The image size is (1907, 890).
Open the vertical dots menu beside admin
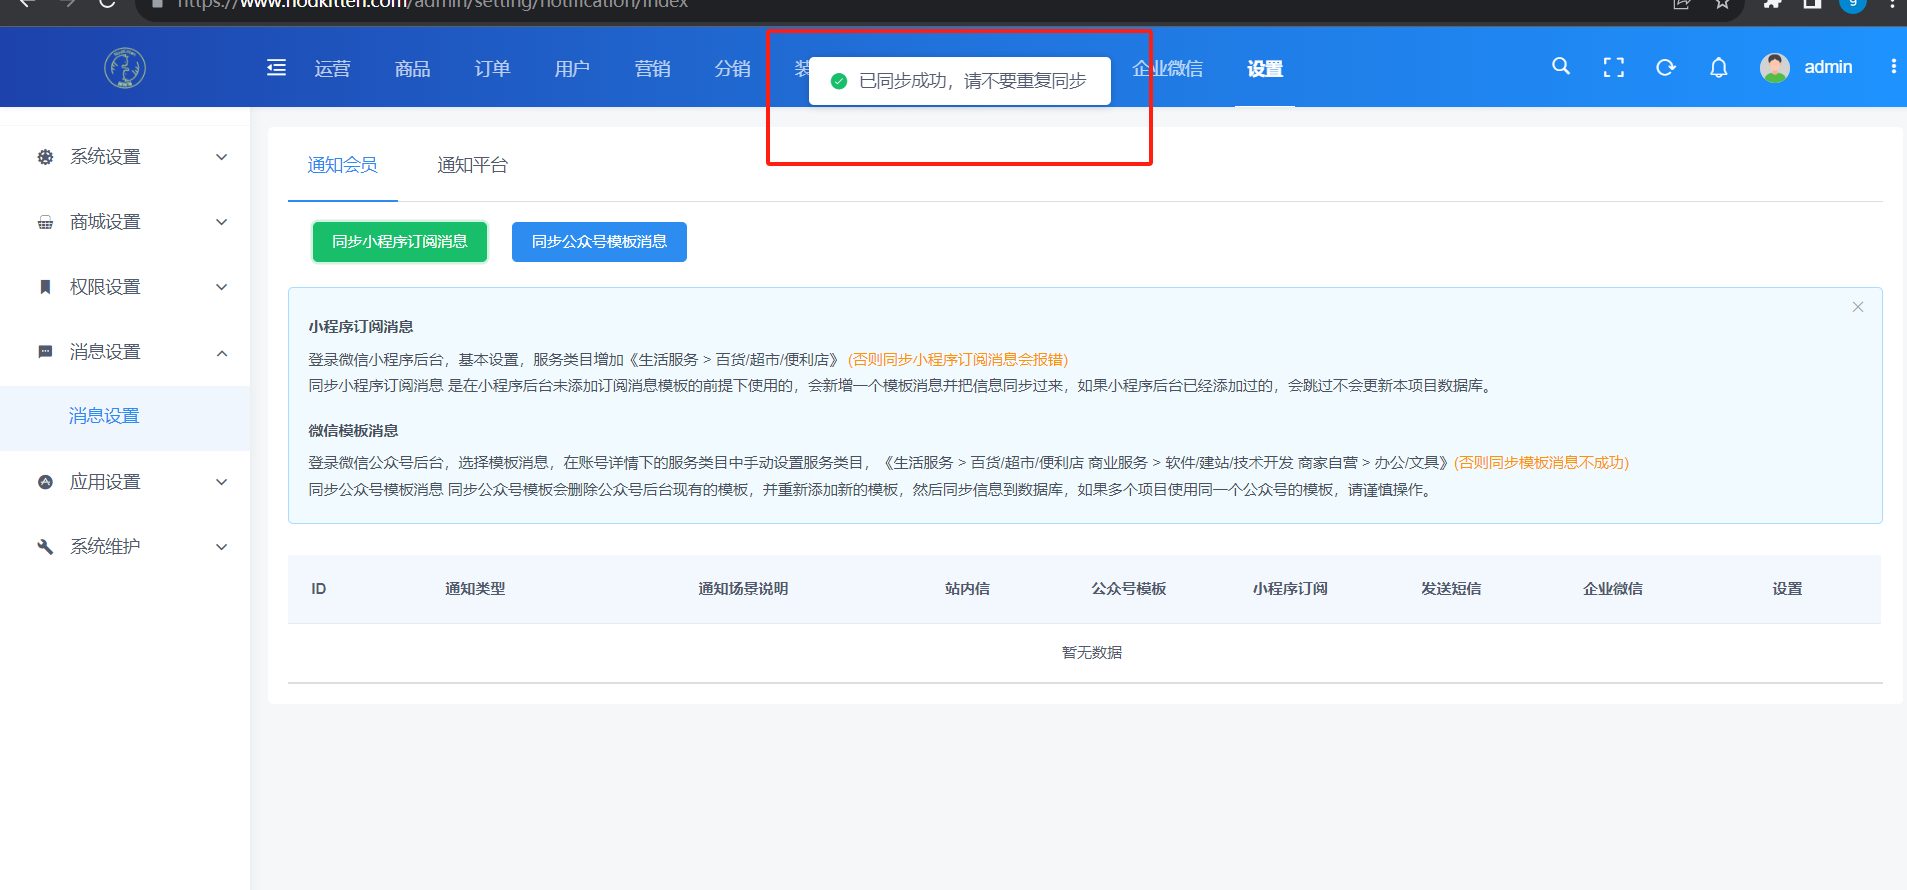click(x=1893, y=66)
